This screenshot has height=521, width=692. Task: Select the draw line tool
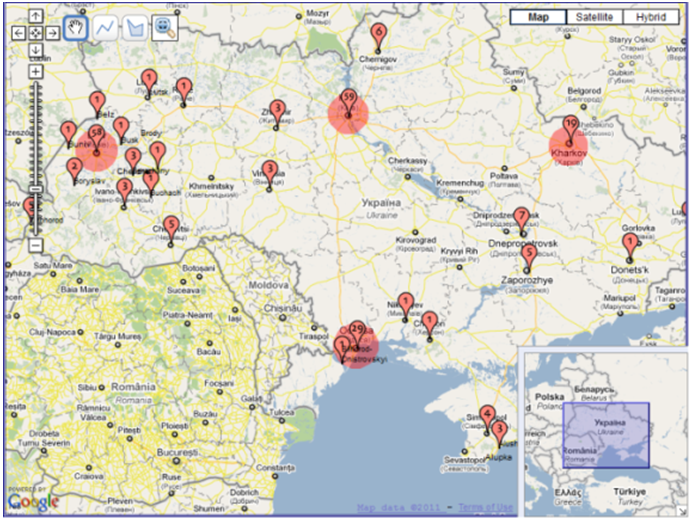pyautogui.click(x=105, y=28)
